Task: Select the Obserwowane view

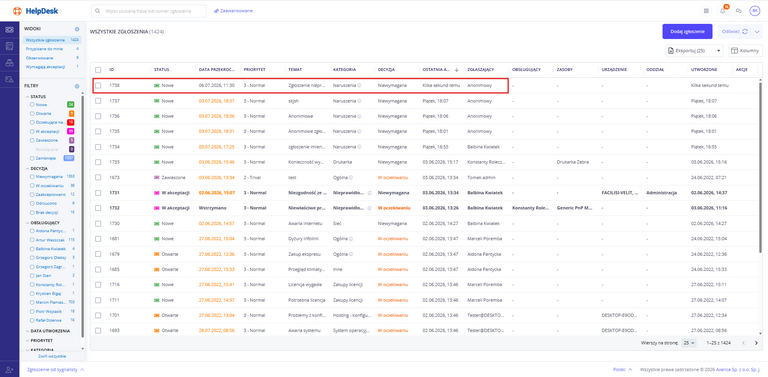Action: pos(52,58)
